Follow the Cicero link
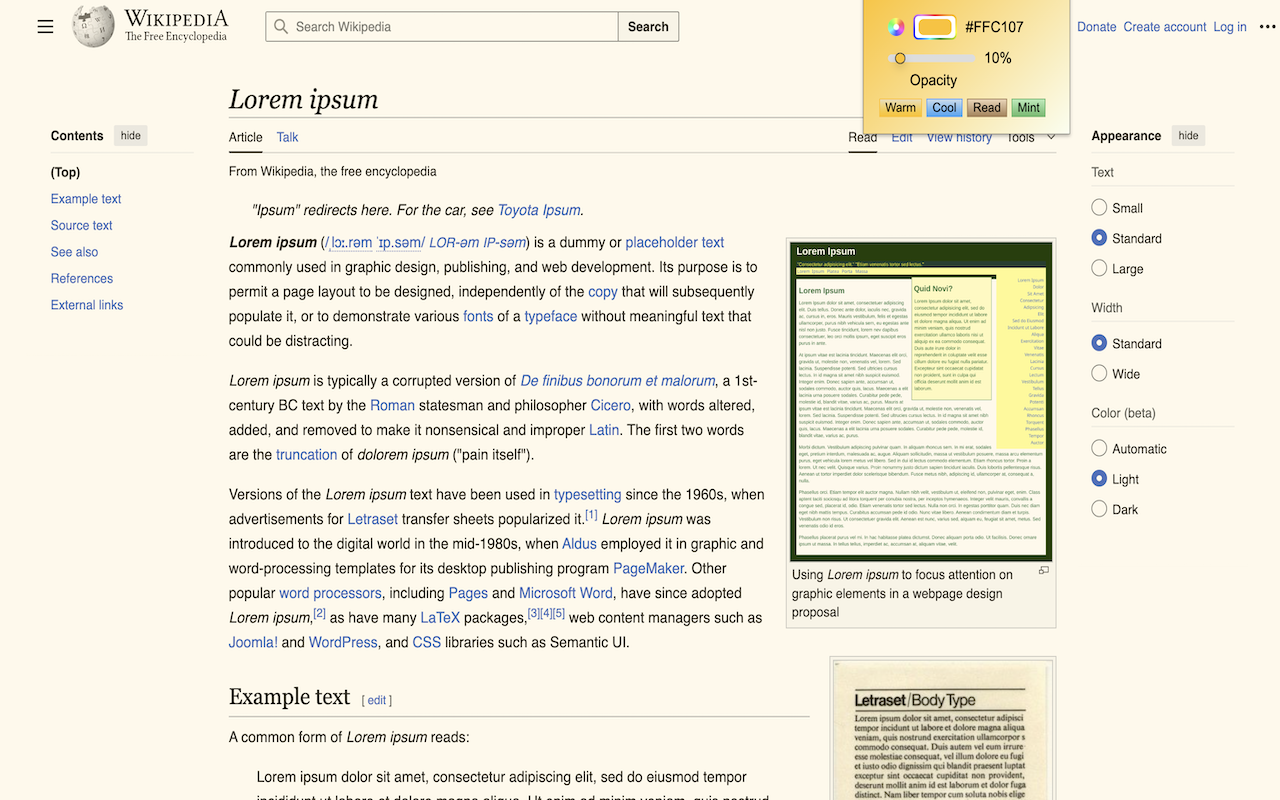This screenshot has width=1280, height=800. 611,405
